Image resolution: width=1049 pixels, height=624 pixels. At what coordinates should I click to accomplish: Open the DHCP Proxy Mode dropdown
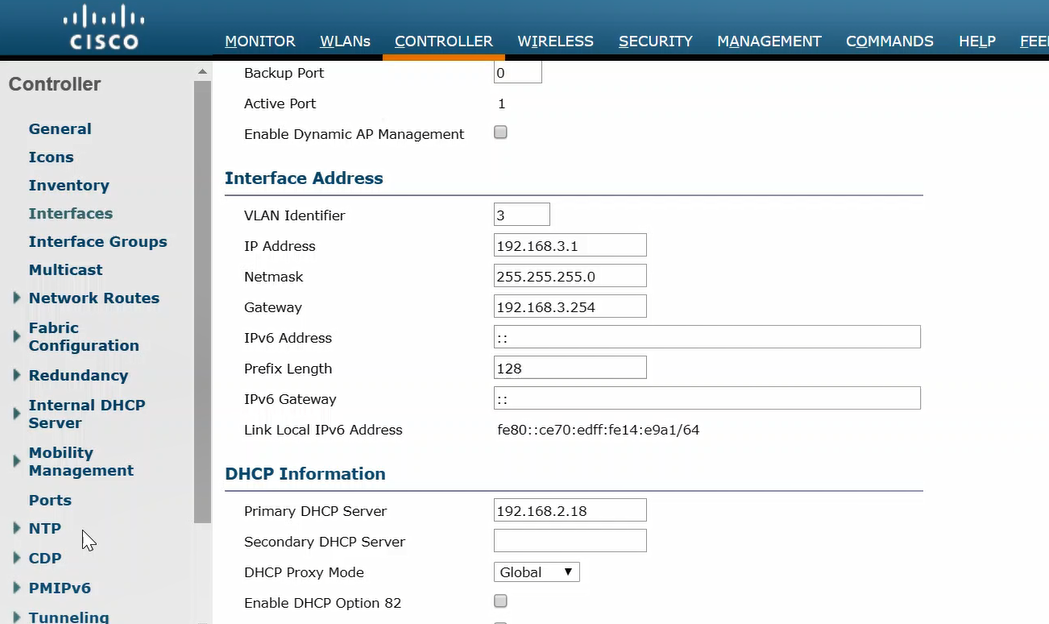click(x=537, y=573)
